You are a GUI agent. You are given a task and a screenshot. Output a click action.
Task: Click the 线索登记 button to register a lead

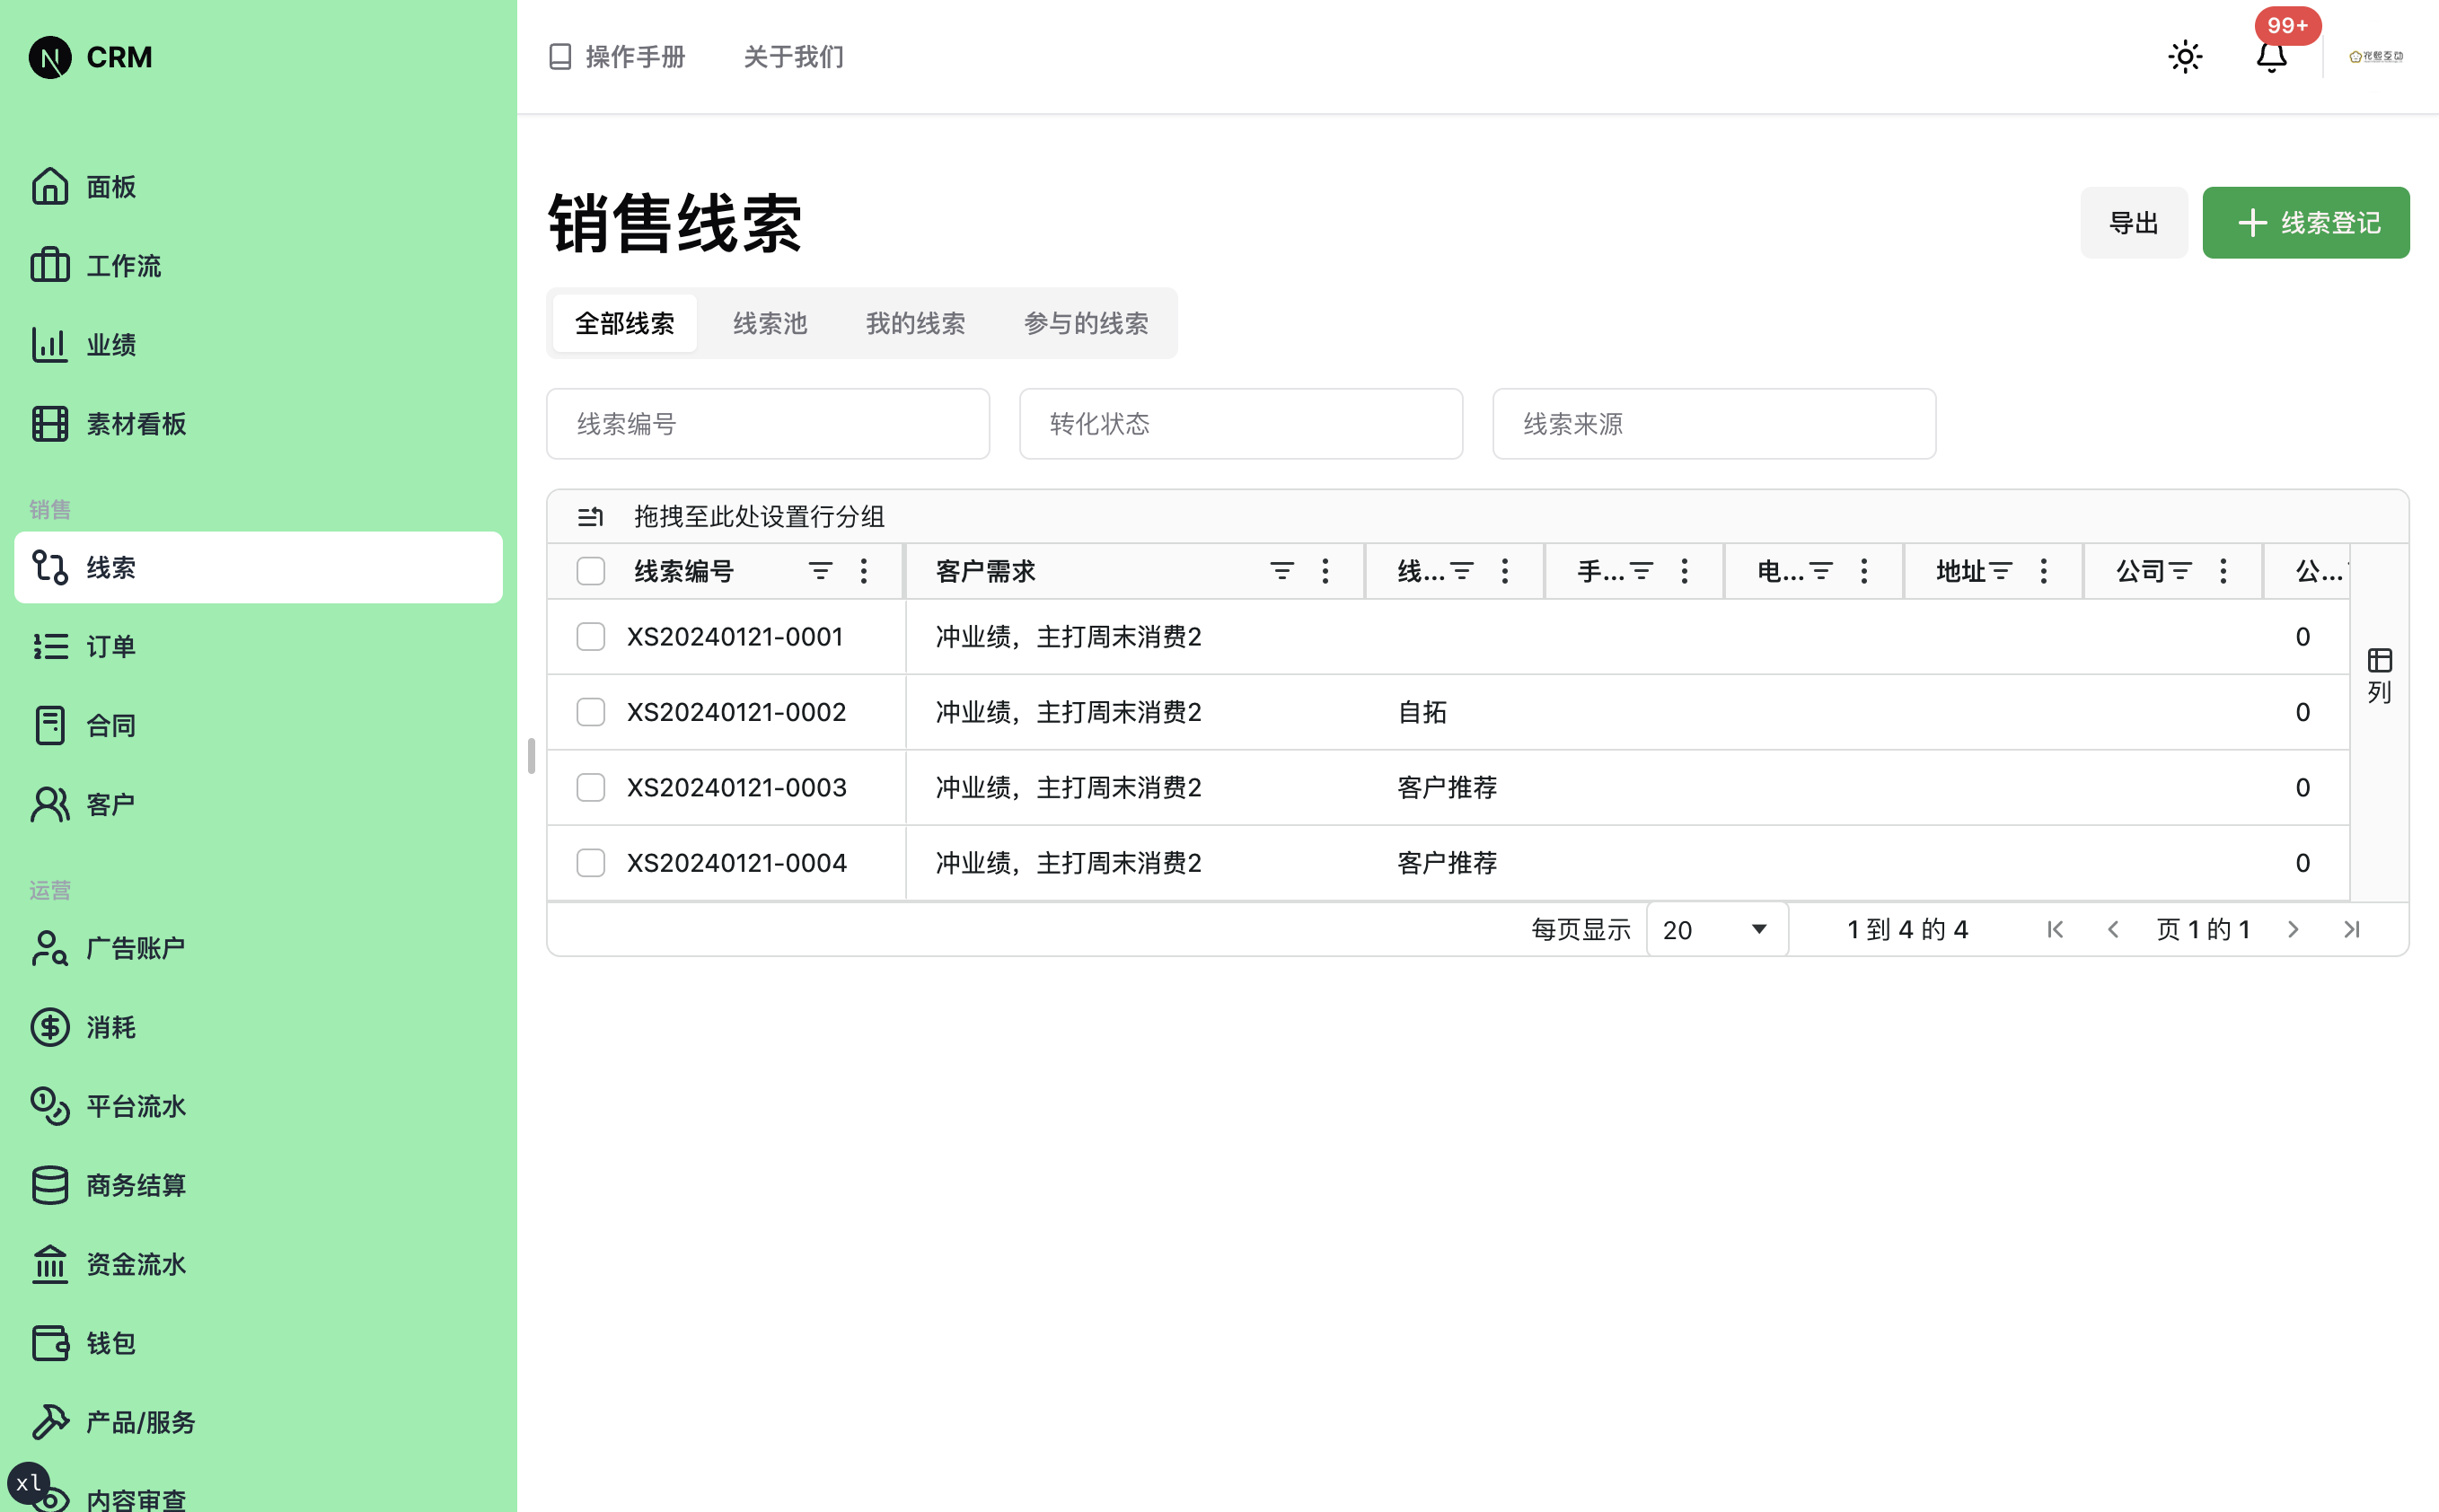[2305, 223]
